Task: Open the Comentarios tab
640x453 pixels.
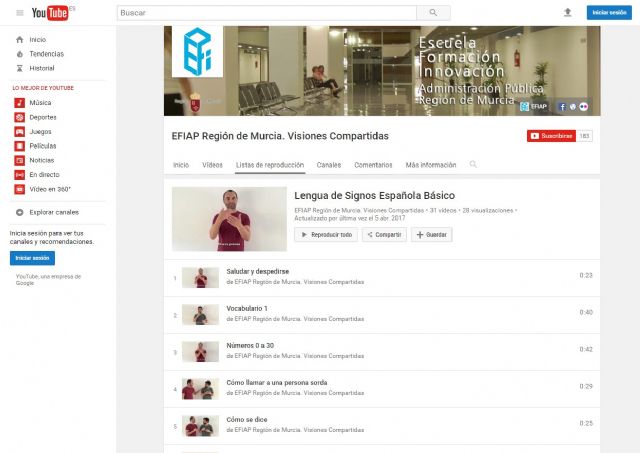Action: click(373, 164)
